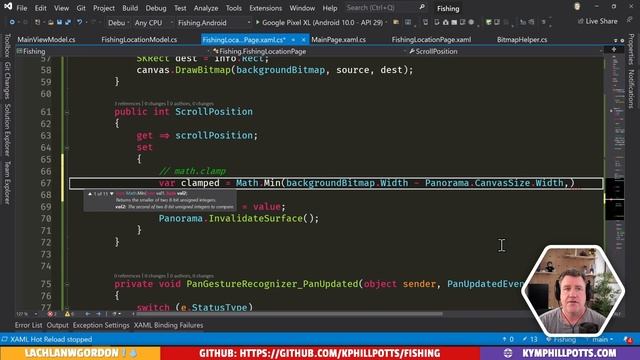
Task: Click the new project toolbar icon
Action: click(38, 22)
